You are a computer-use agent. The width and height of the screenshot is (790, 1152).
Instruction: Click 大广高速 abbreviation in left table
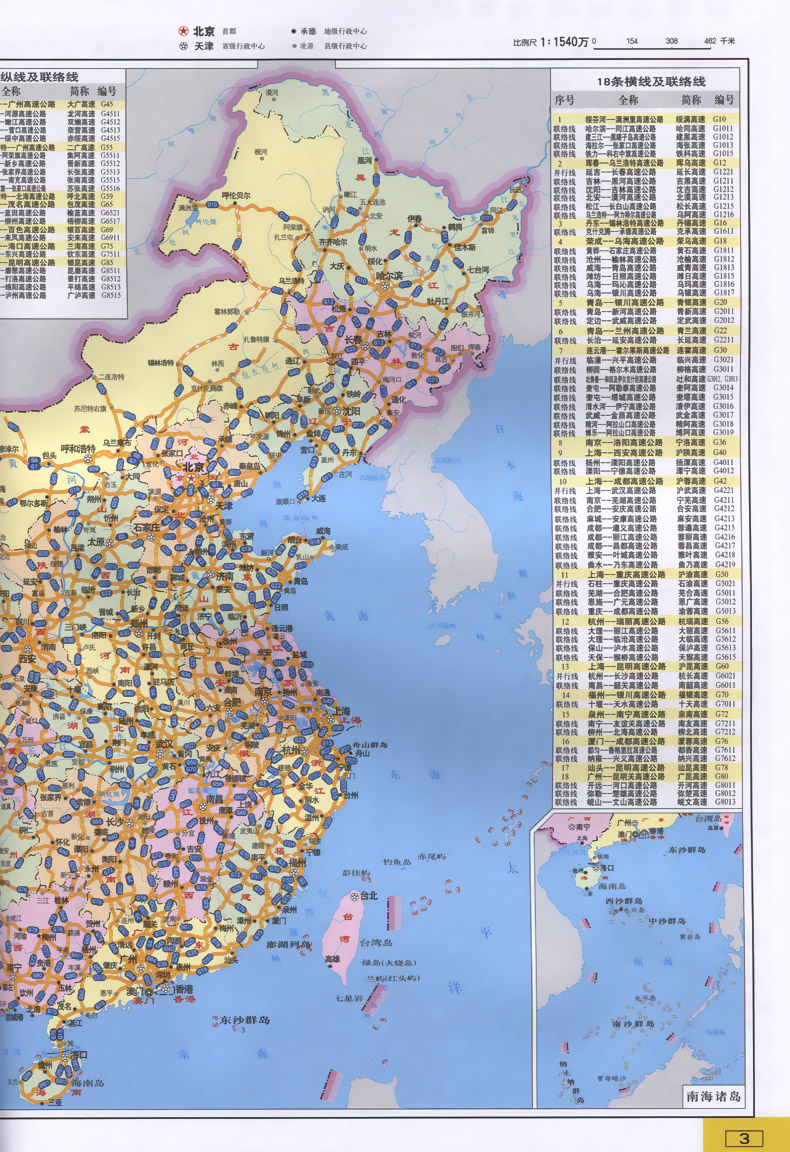[81, 105]
